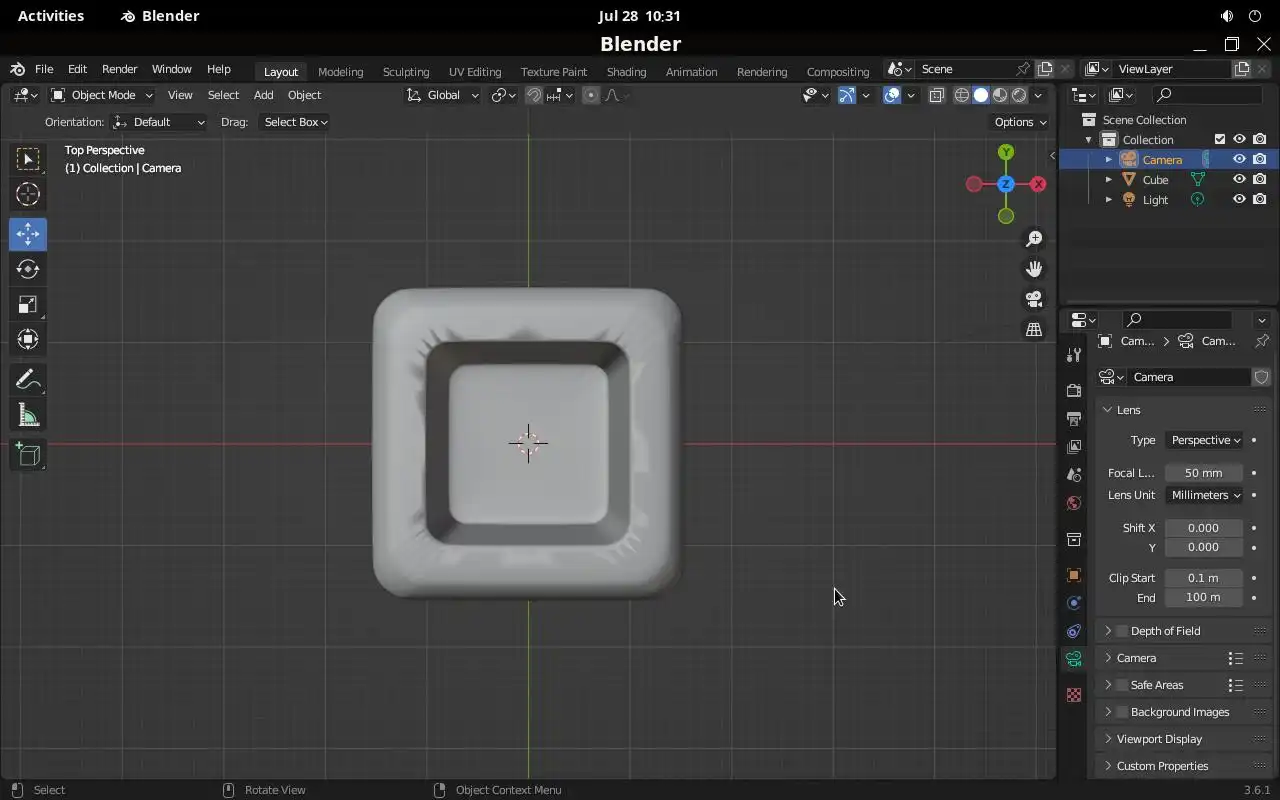1280x800 pixels.
Task: Toggle viewport overlays
Action: pyautogui.click(x=892, y=95)
